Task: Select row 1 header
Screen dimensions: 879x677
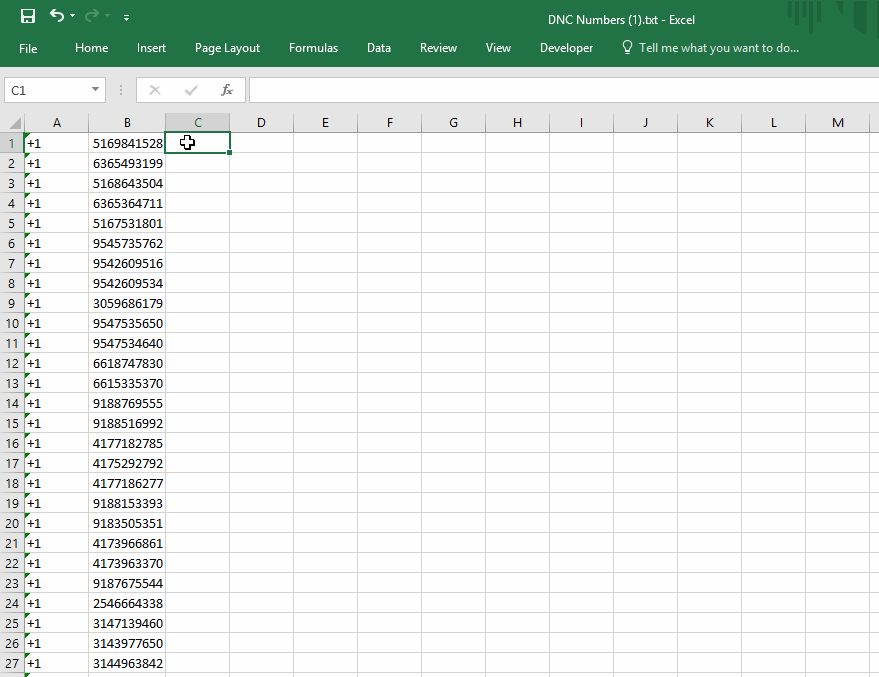Action: pyautogui.click(x=12, y=143)
